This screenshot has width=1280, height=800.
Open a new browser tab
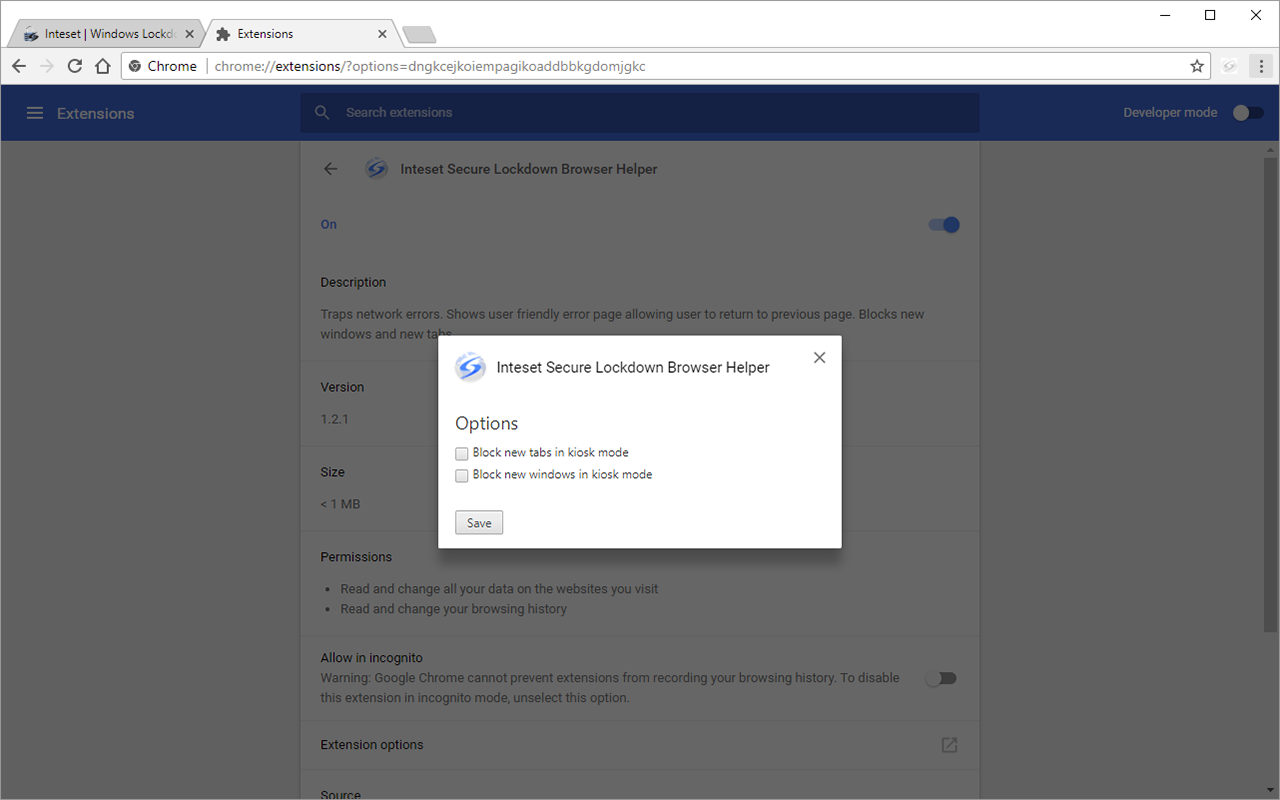[419, 35]
